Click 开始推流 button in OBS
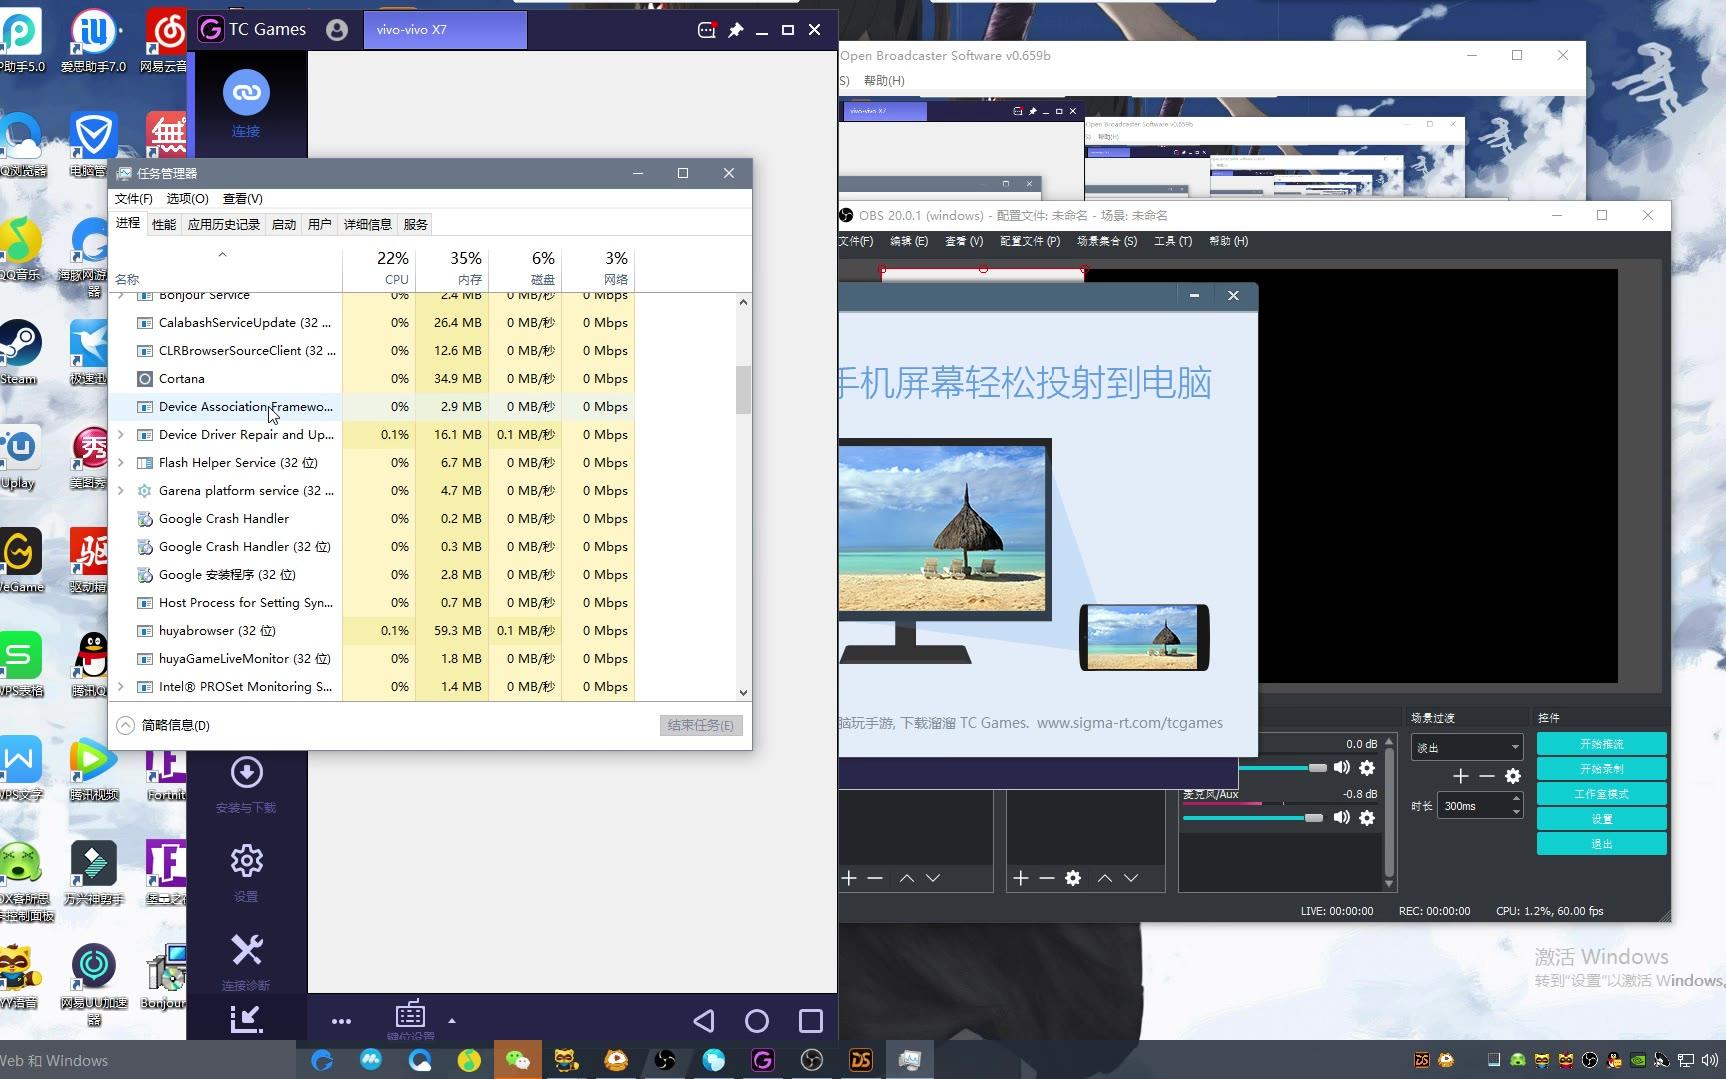Screen dimensions: 1726x1079 pyautogui.click(x=1601, y=744)
